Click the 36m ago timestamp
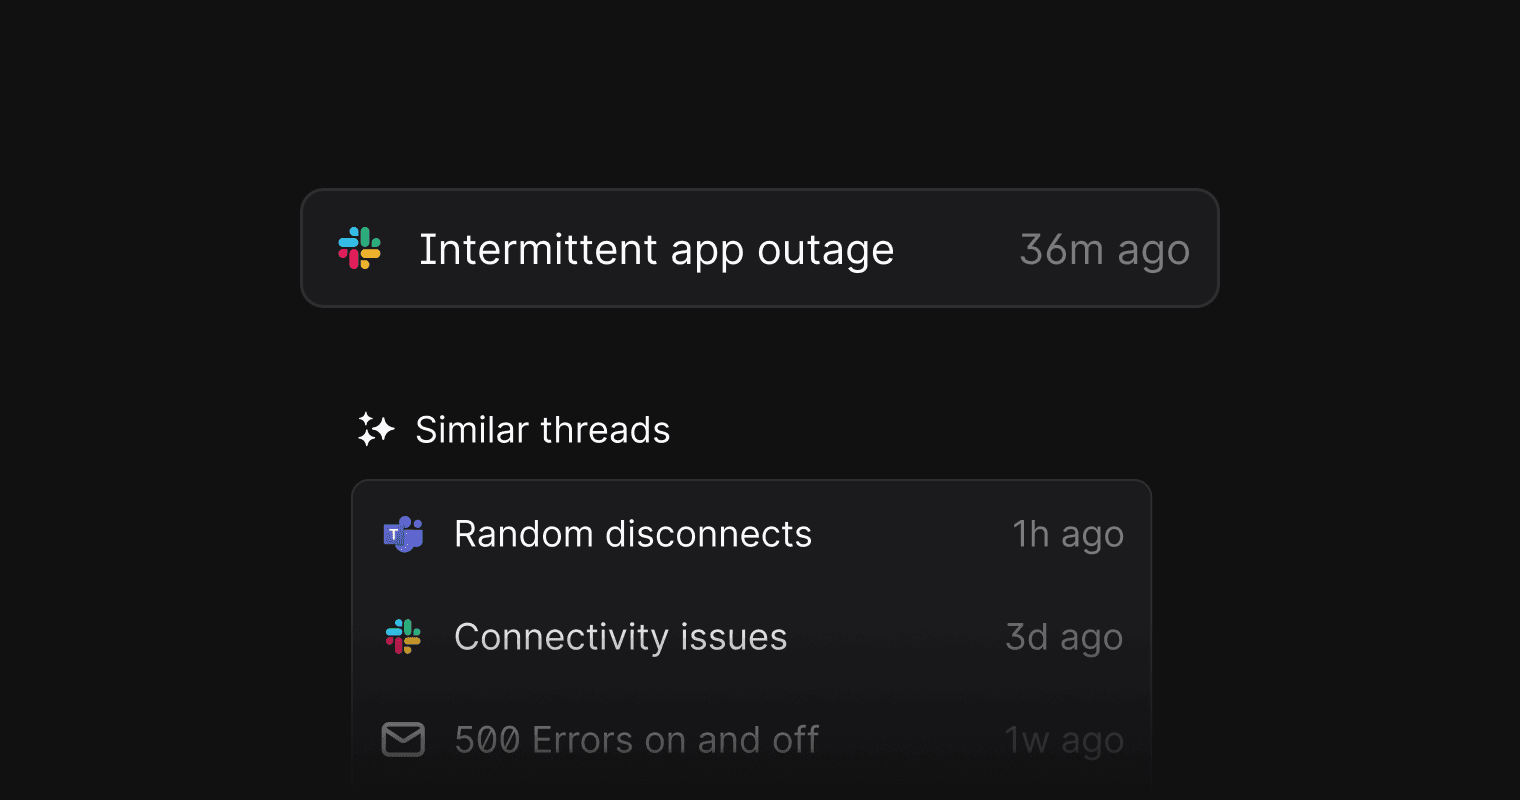The image size is (1520, 800). pyautogui.click(x=1104, y=250)
